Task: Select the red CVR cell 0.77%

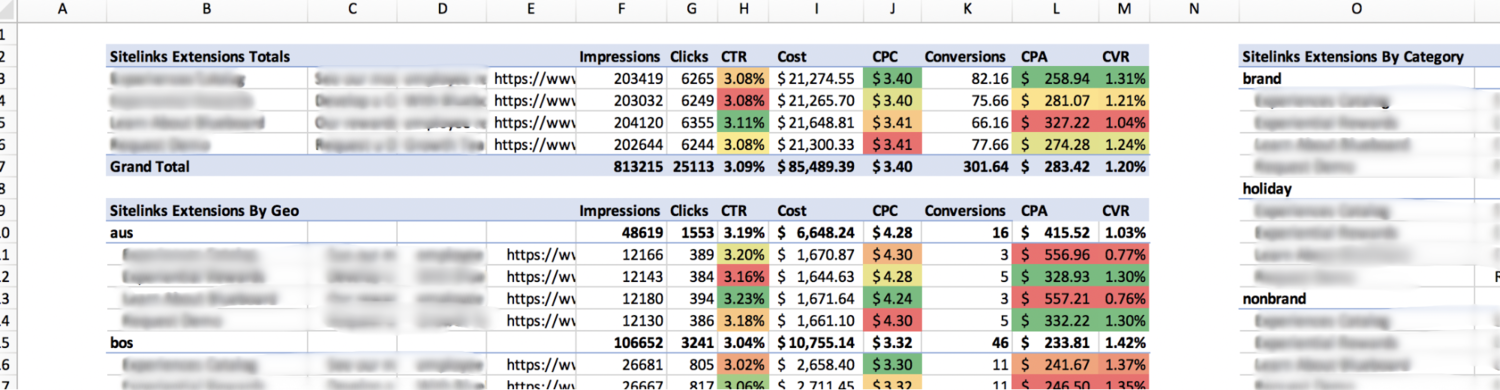Action: (1124, 255)
